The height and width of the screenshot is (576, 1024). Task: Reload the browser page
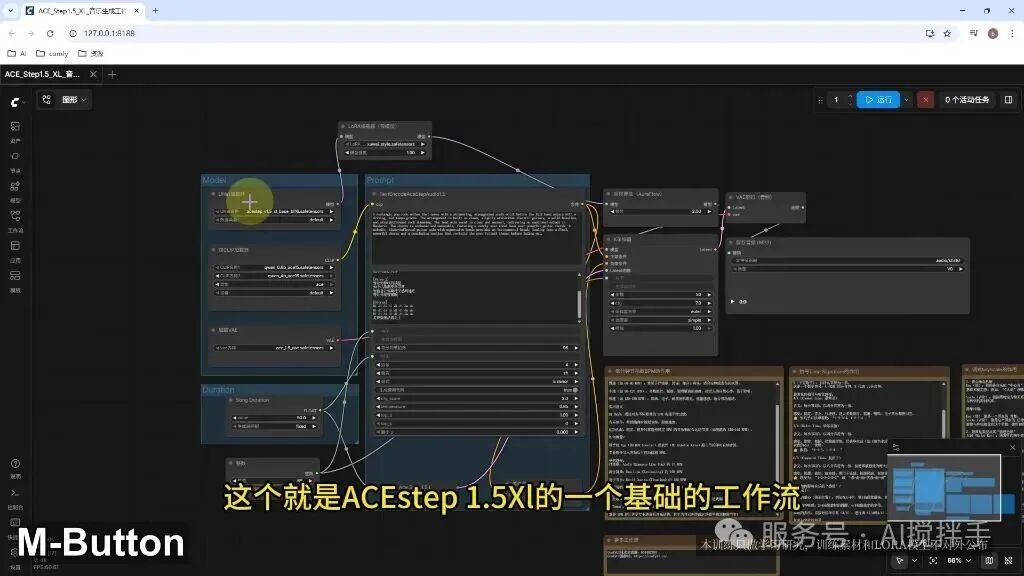pos(50,33)
